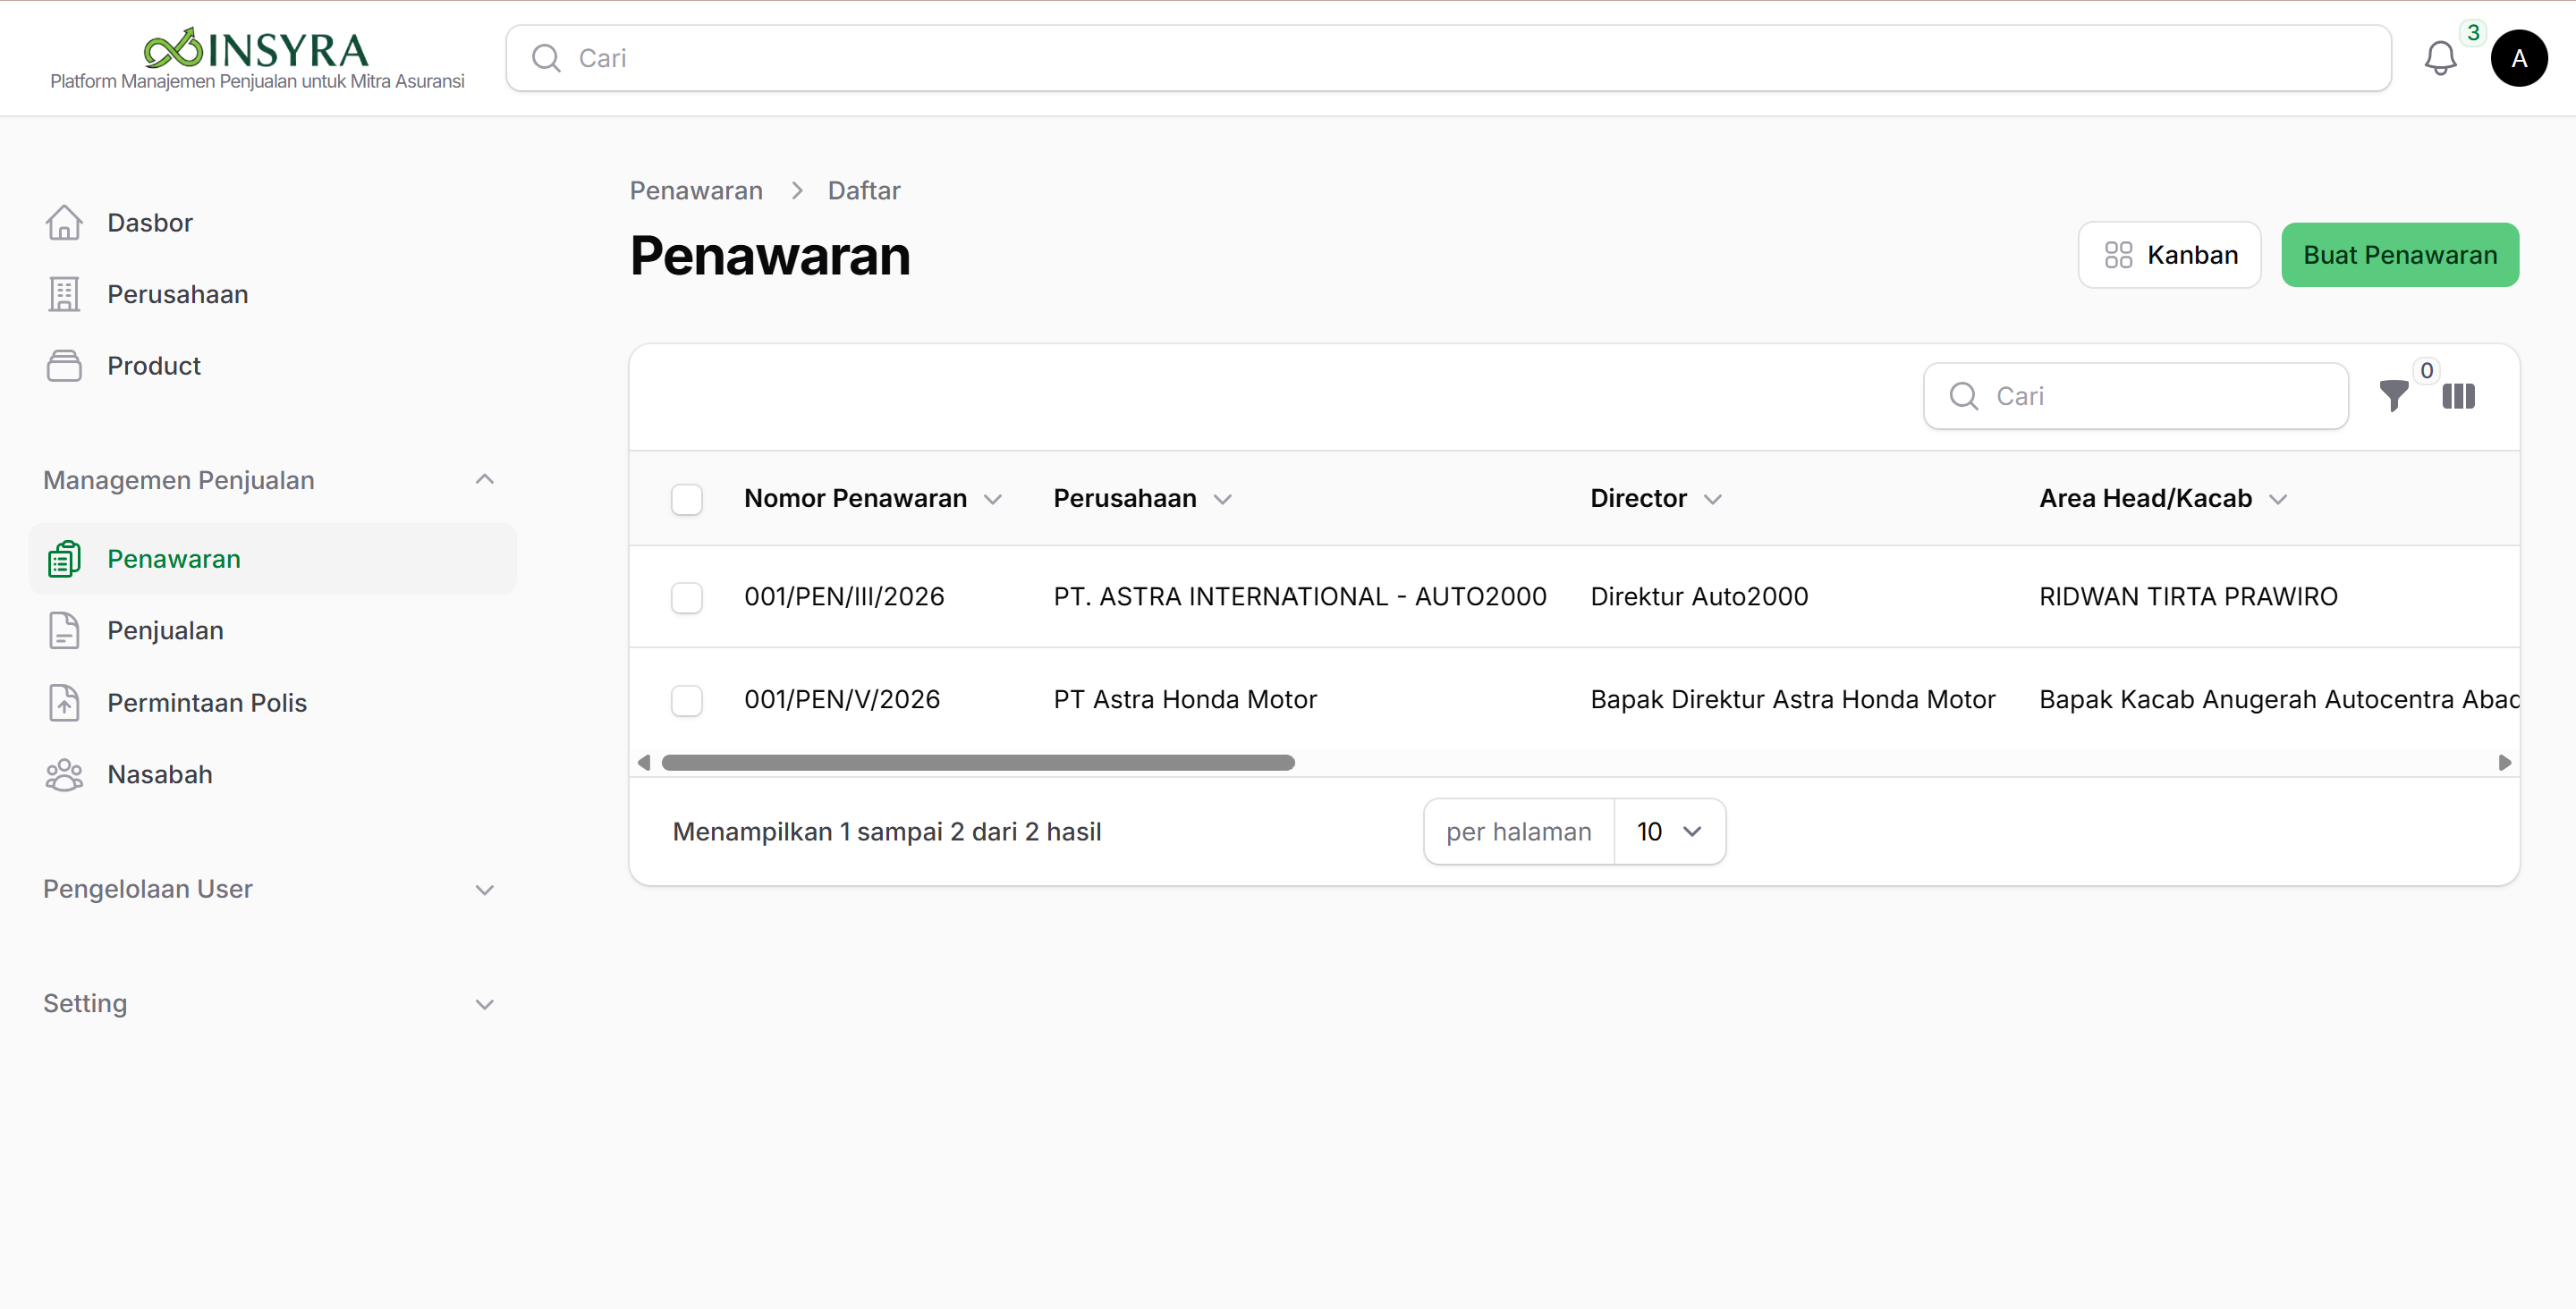Click horizontal scrollbar left arrow
The width and height of the screenshot is (2576, 1309).
click(644, 763)
